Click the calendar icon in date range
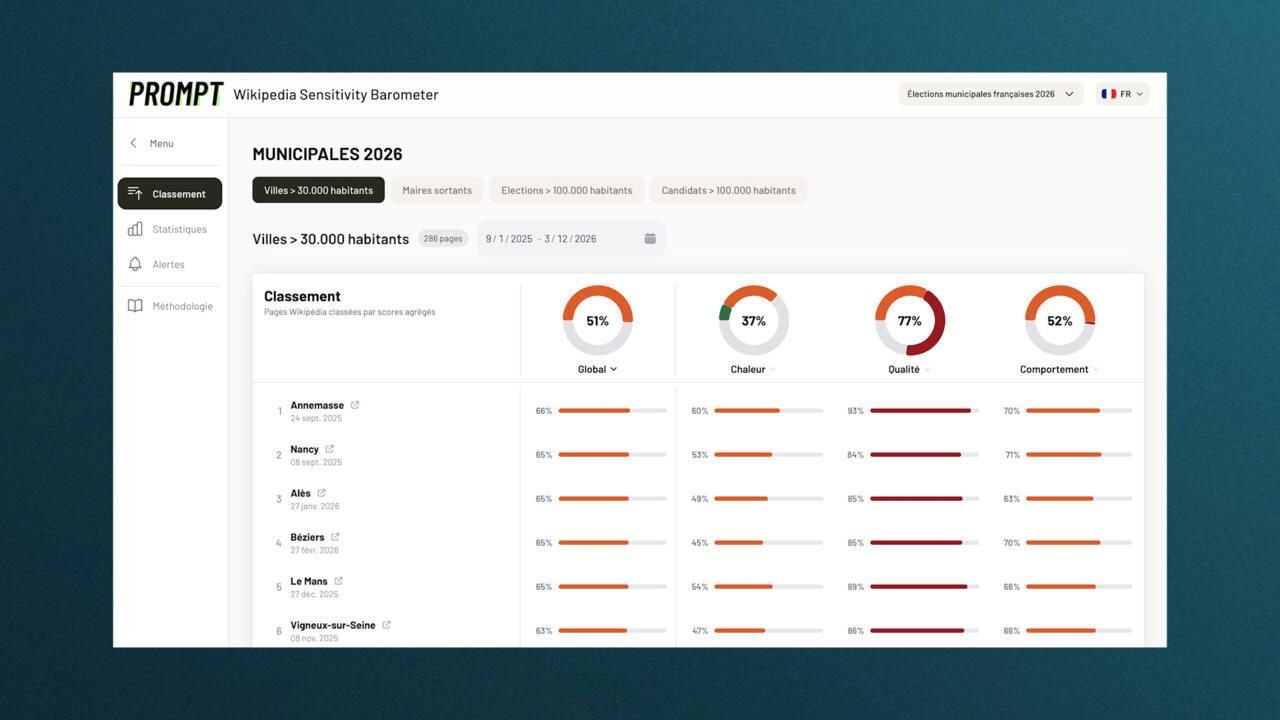This screenshot has width=1280, height=720. 650,239
